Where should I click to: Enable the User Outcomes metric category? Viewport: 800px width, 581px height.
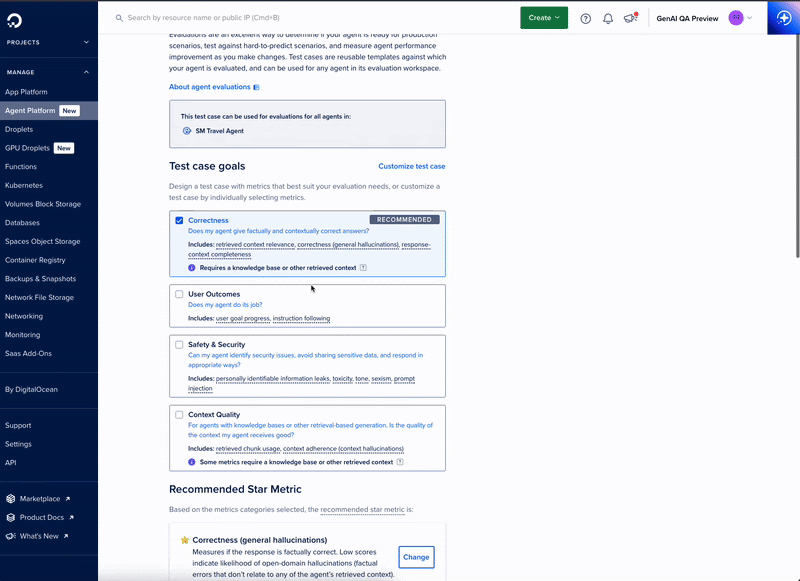click(x=177, y=294)
